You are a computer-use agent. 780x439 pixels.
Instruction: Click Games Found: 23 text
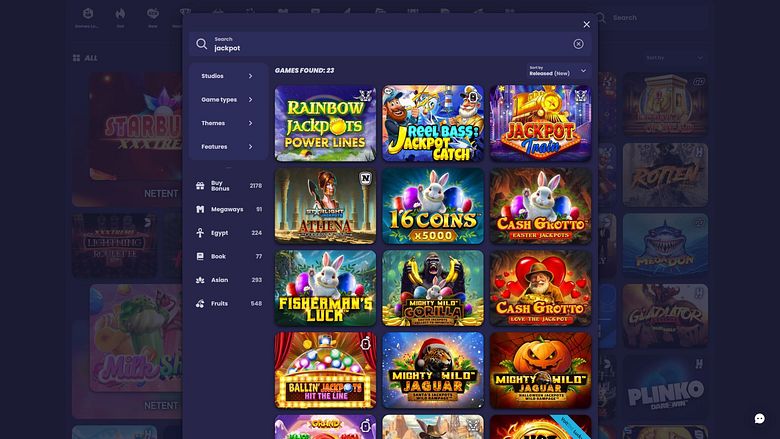tap(304, 71)
